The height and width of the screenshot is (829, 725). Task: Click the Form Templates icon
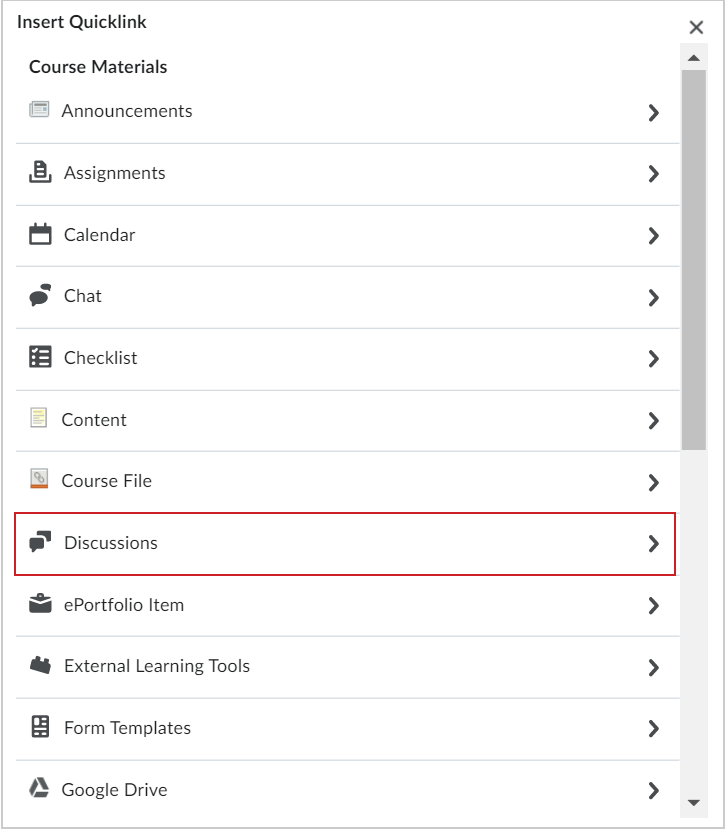pos(41,727)
